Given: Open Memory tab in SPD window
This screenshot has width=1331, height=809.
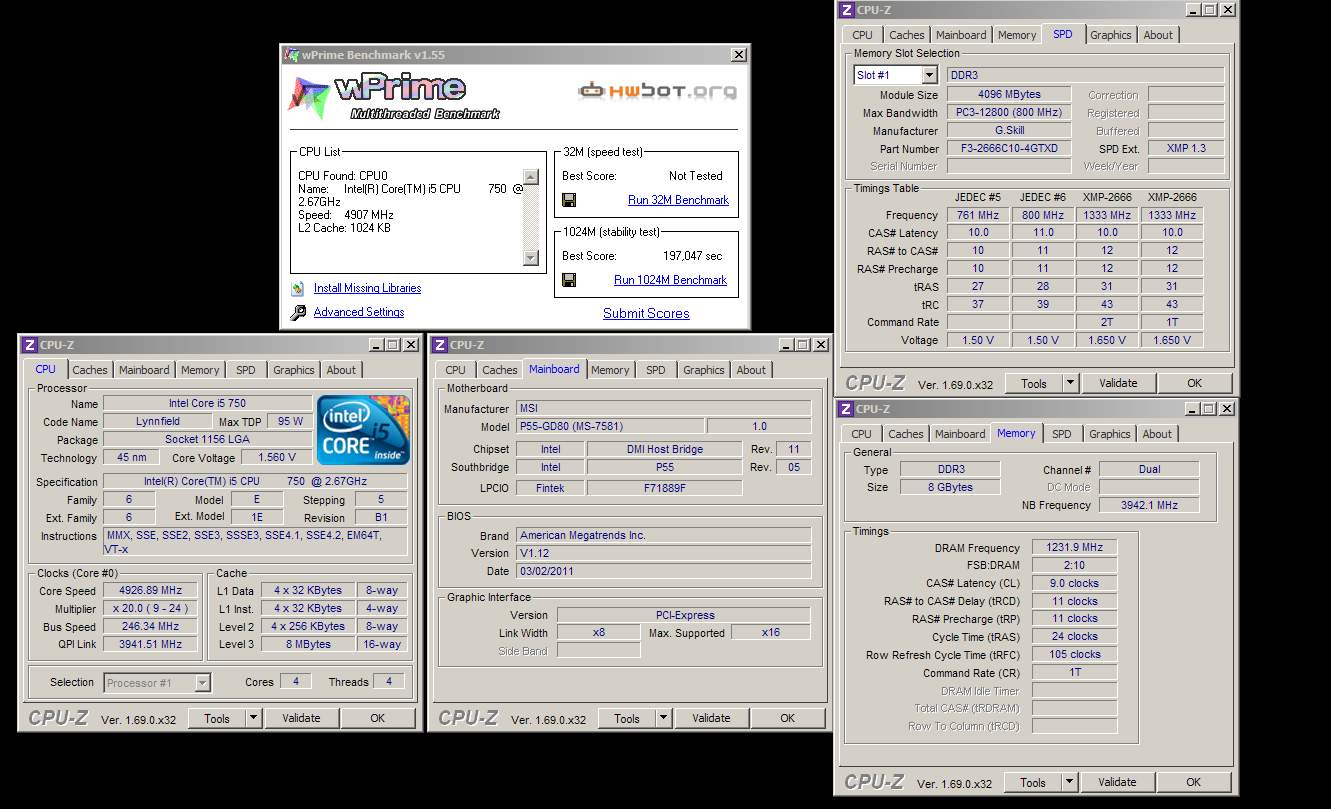Looking at the screenshot, I should click(x=1017, y=35).
